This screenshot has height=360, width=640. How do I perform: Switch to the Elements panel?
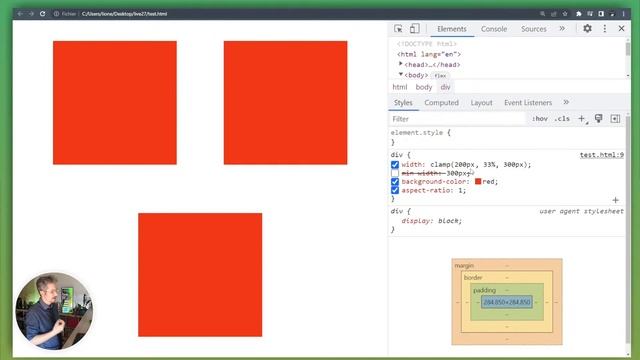click(x=451, y=29)
